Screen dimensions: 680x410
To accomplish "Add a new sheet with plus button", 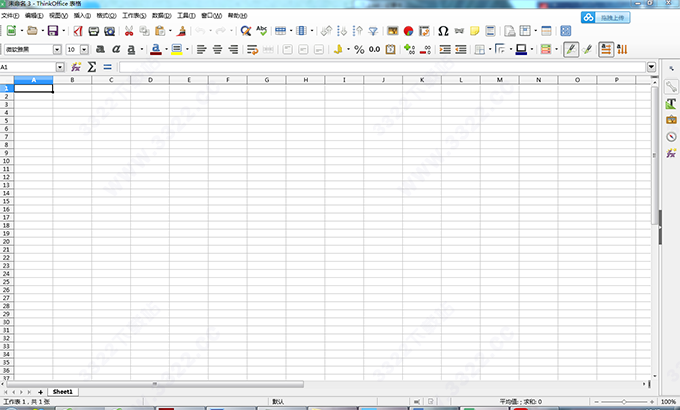I will [x=40, y=392].
